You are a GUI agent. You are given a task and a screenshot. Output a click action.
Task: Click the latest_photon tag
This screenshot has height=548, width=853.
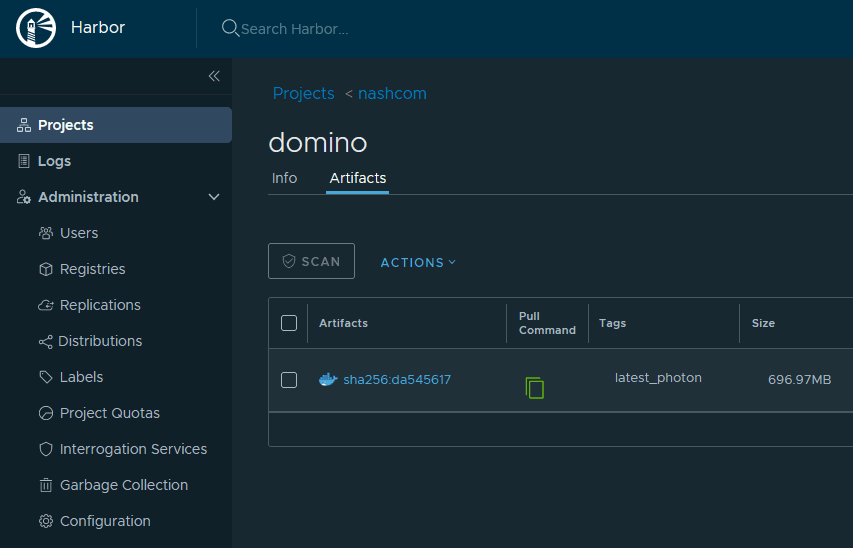pyautogui.click(x=658, y=378)
